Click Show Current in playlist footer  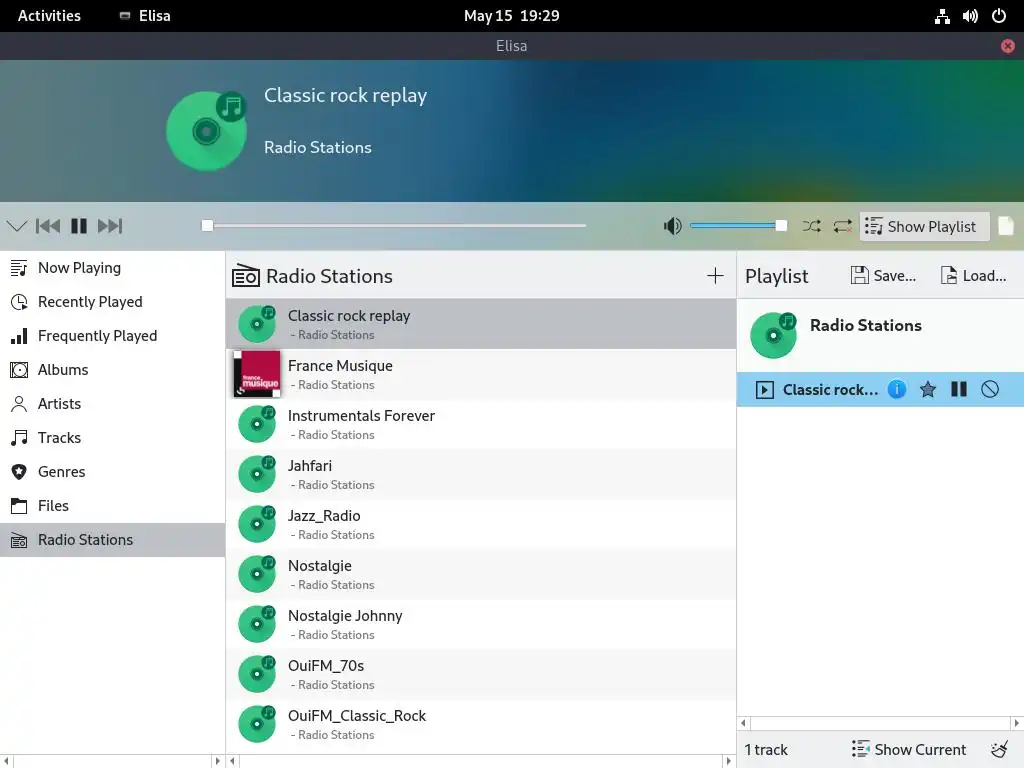pyautogui.click(x=908, y=749)
